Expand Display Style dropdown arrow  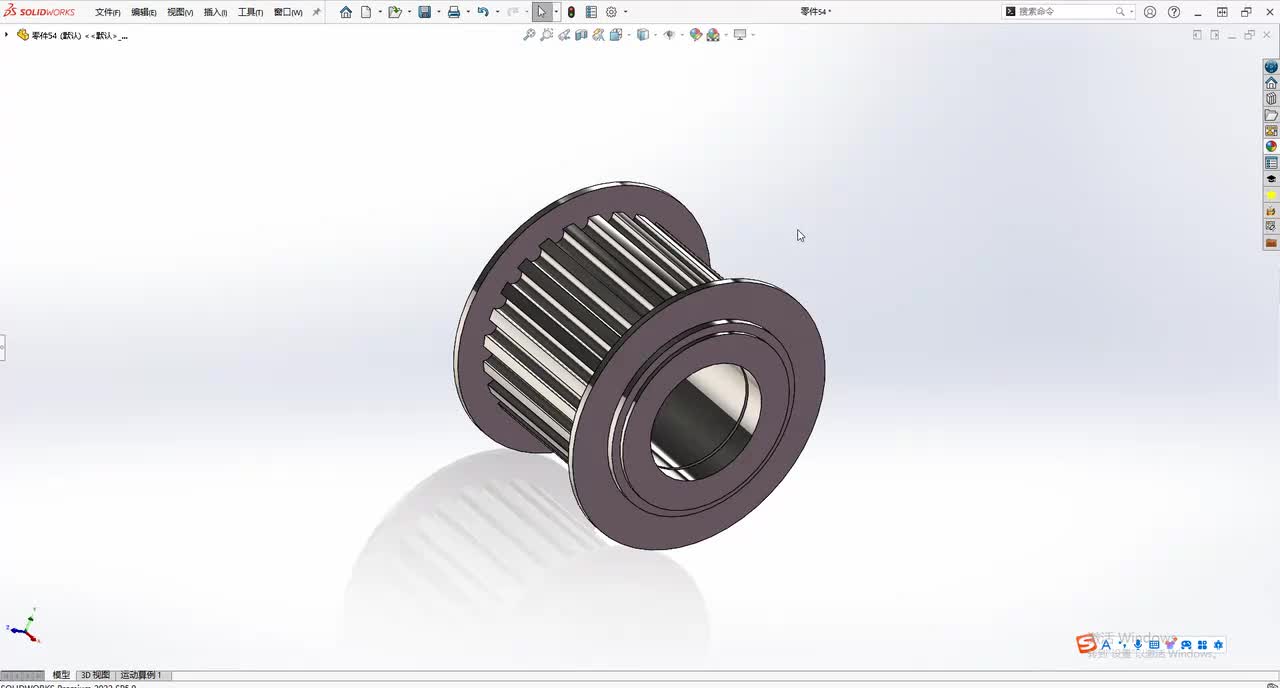click(x=655, y=35)
